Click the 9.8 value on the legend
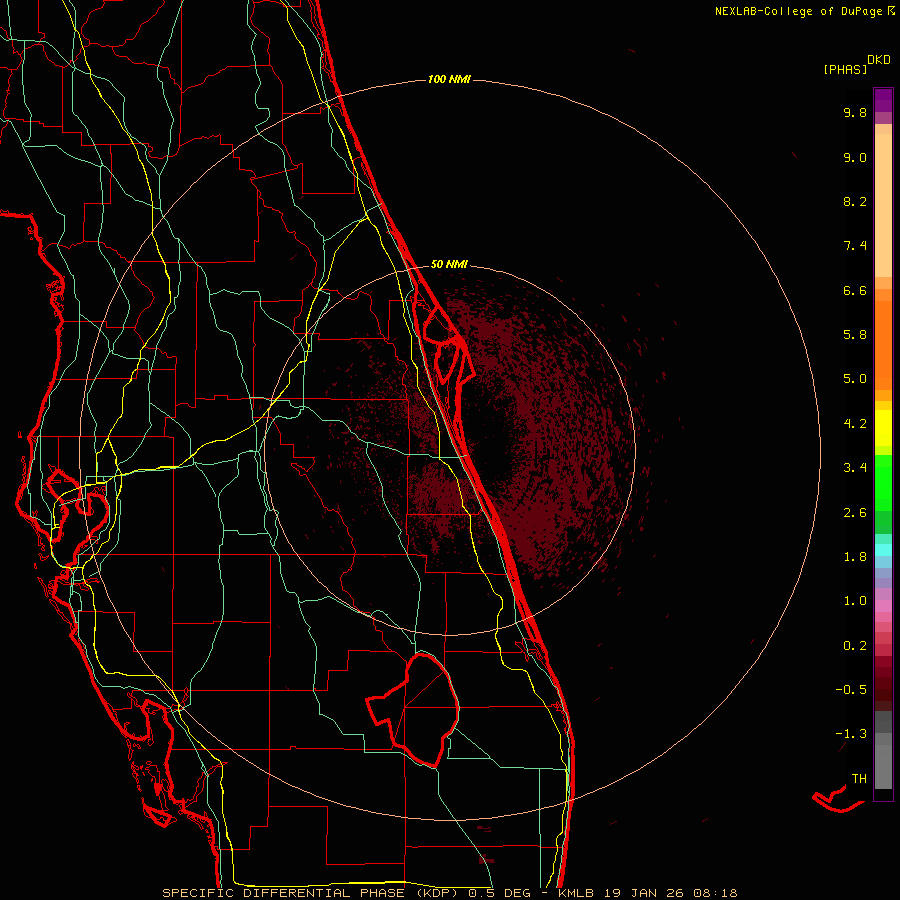This screenshot has width=900, height=900. pyautogui.click(x=854, y=113)
